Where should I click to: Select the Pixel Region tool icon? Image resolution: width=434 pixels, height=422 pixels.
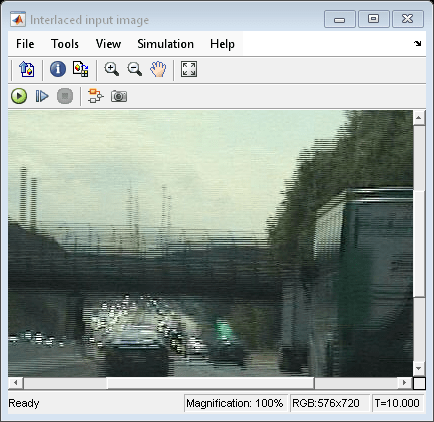[81, 69]
